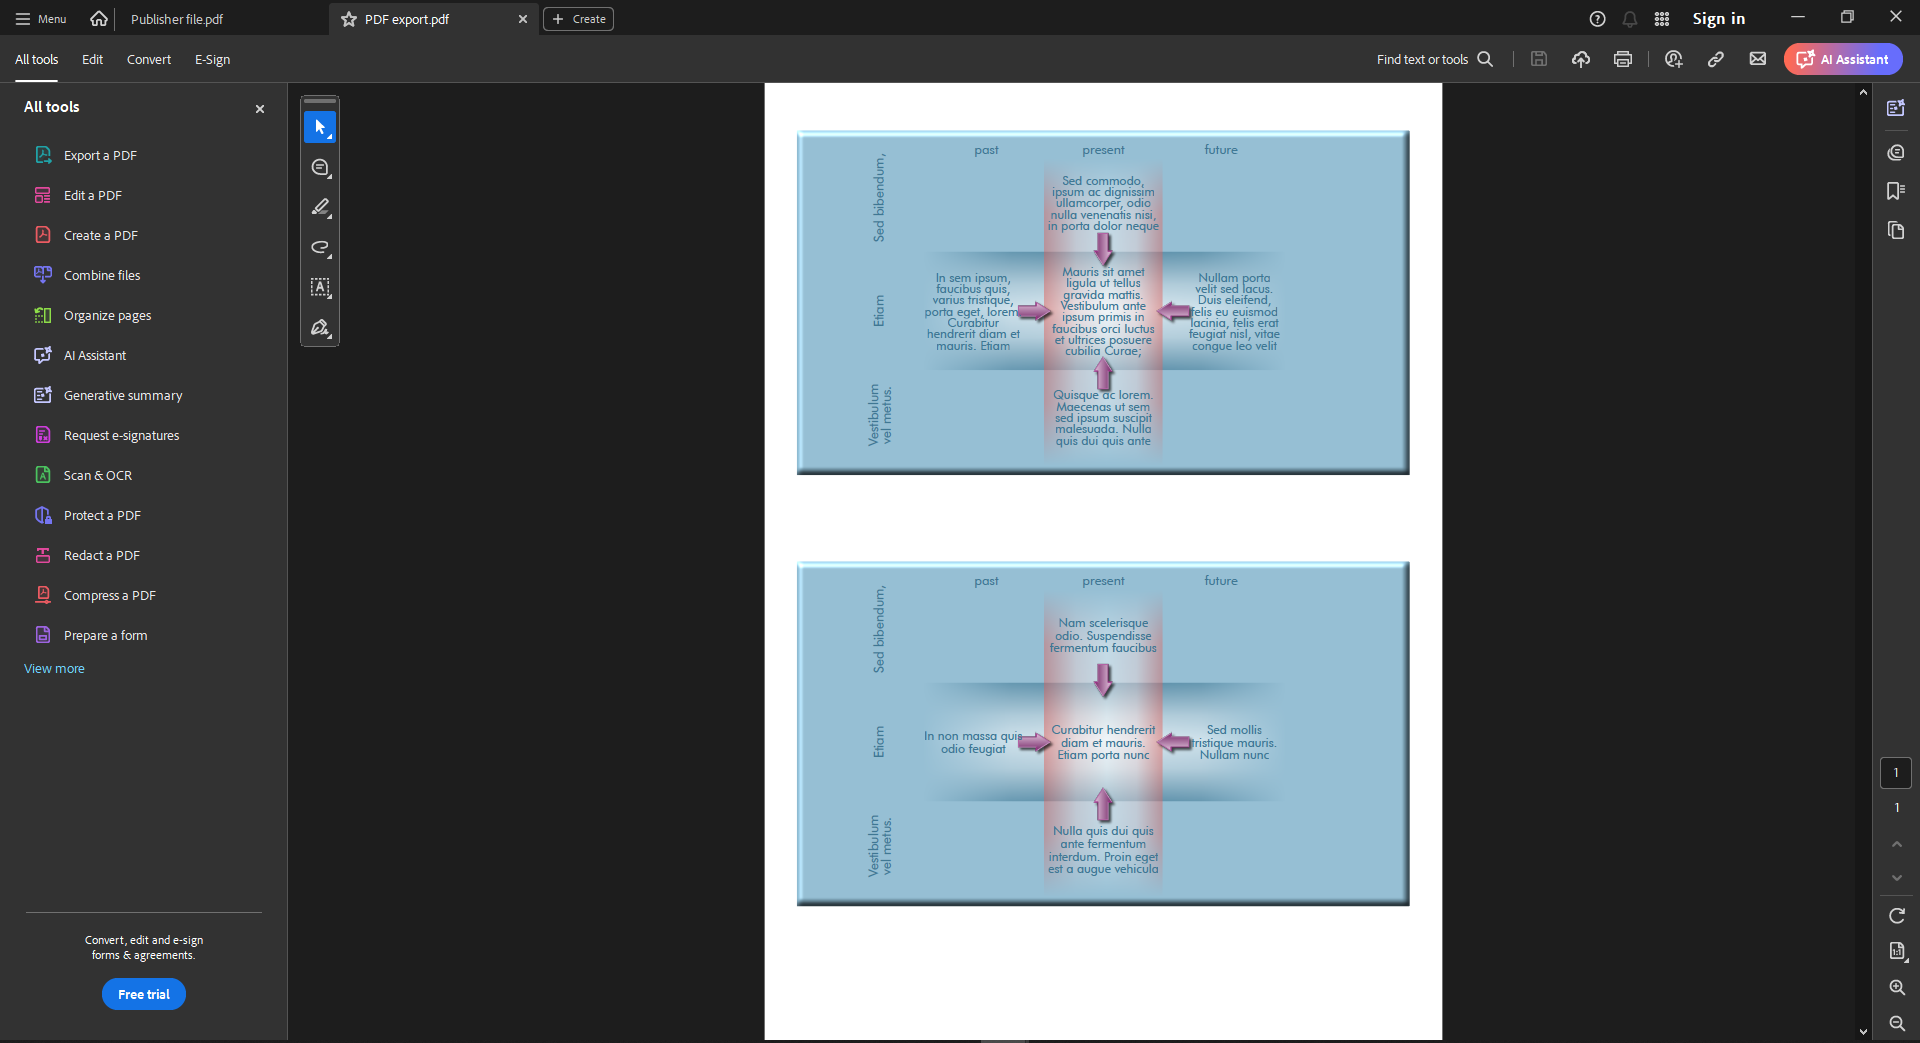This screenshot has height=1043, width=1920.
Task: Click the print icon
Action: point(1623,59)
